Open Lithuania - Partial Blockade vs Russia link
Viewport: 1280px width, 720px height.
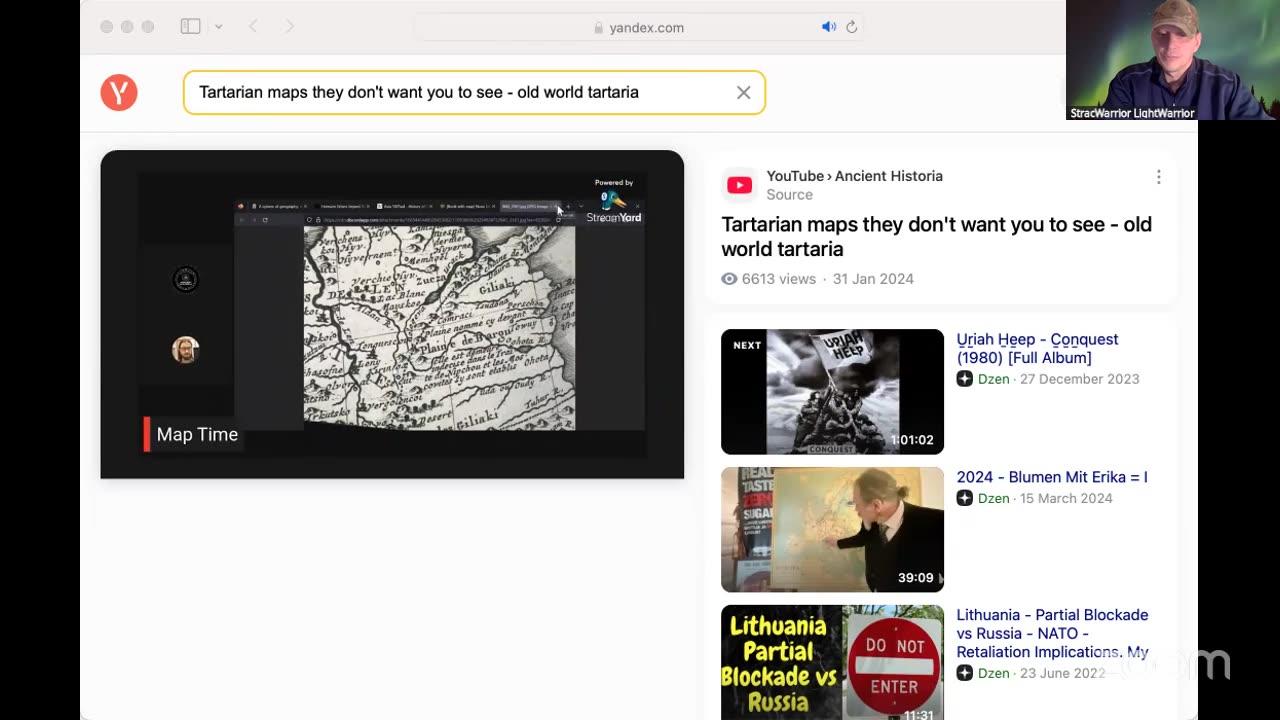click(1052, 633)
